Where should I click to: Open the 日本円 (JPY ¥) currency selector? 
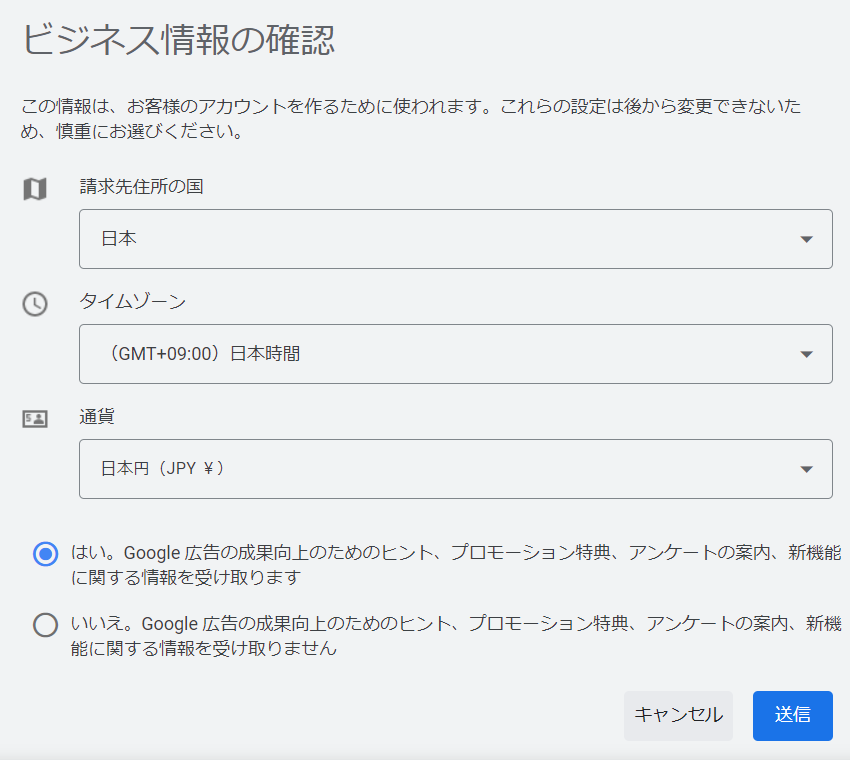(455, 469)
